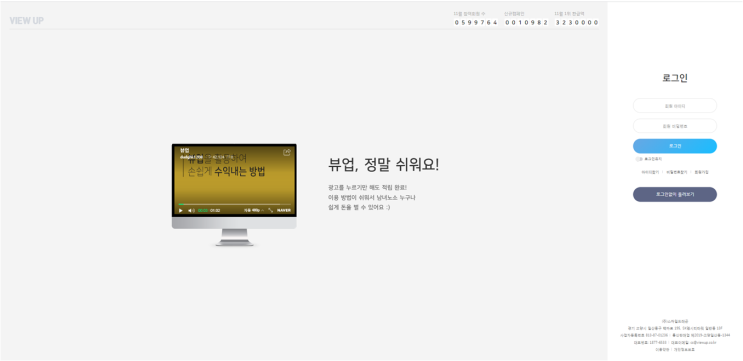Focus the member ID input field

tap(675, 106)
